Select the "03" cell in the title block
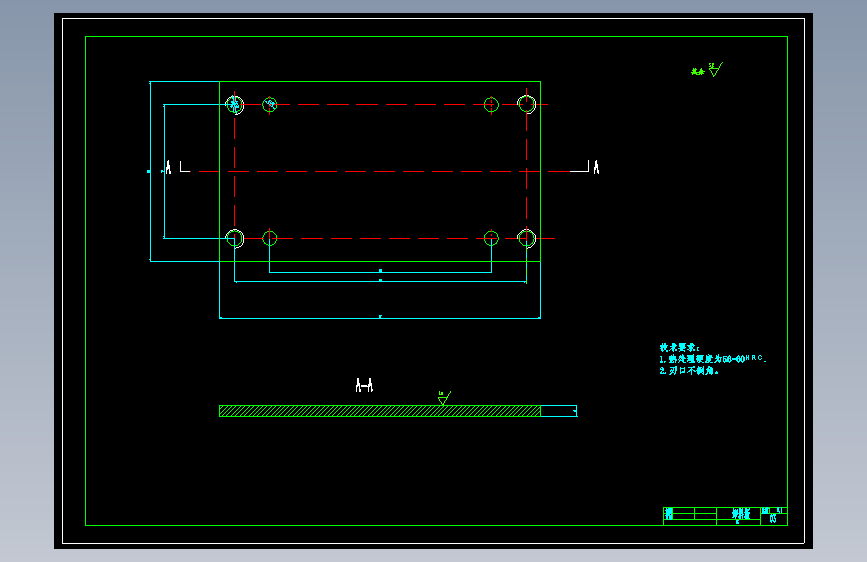 (773, 519)
